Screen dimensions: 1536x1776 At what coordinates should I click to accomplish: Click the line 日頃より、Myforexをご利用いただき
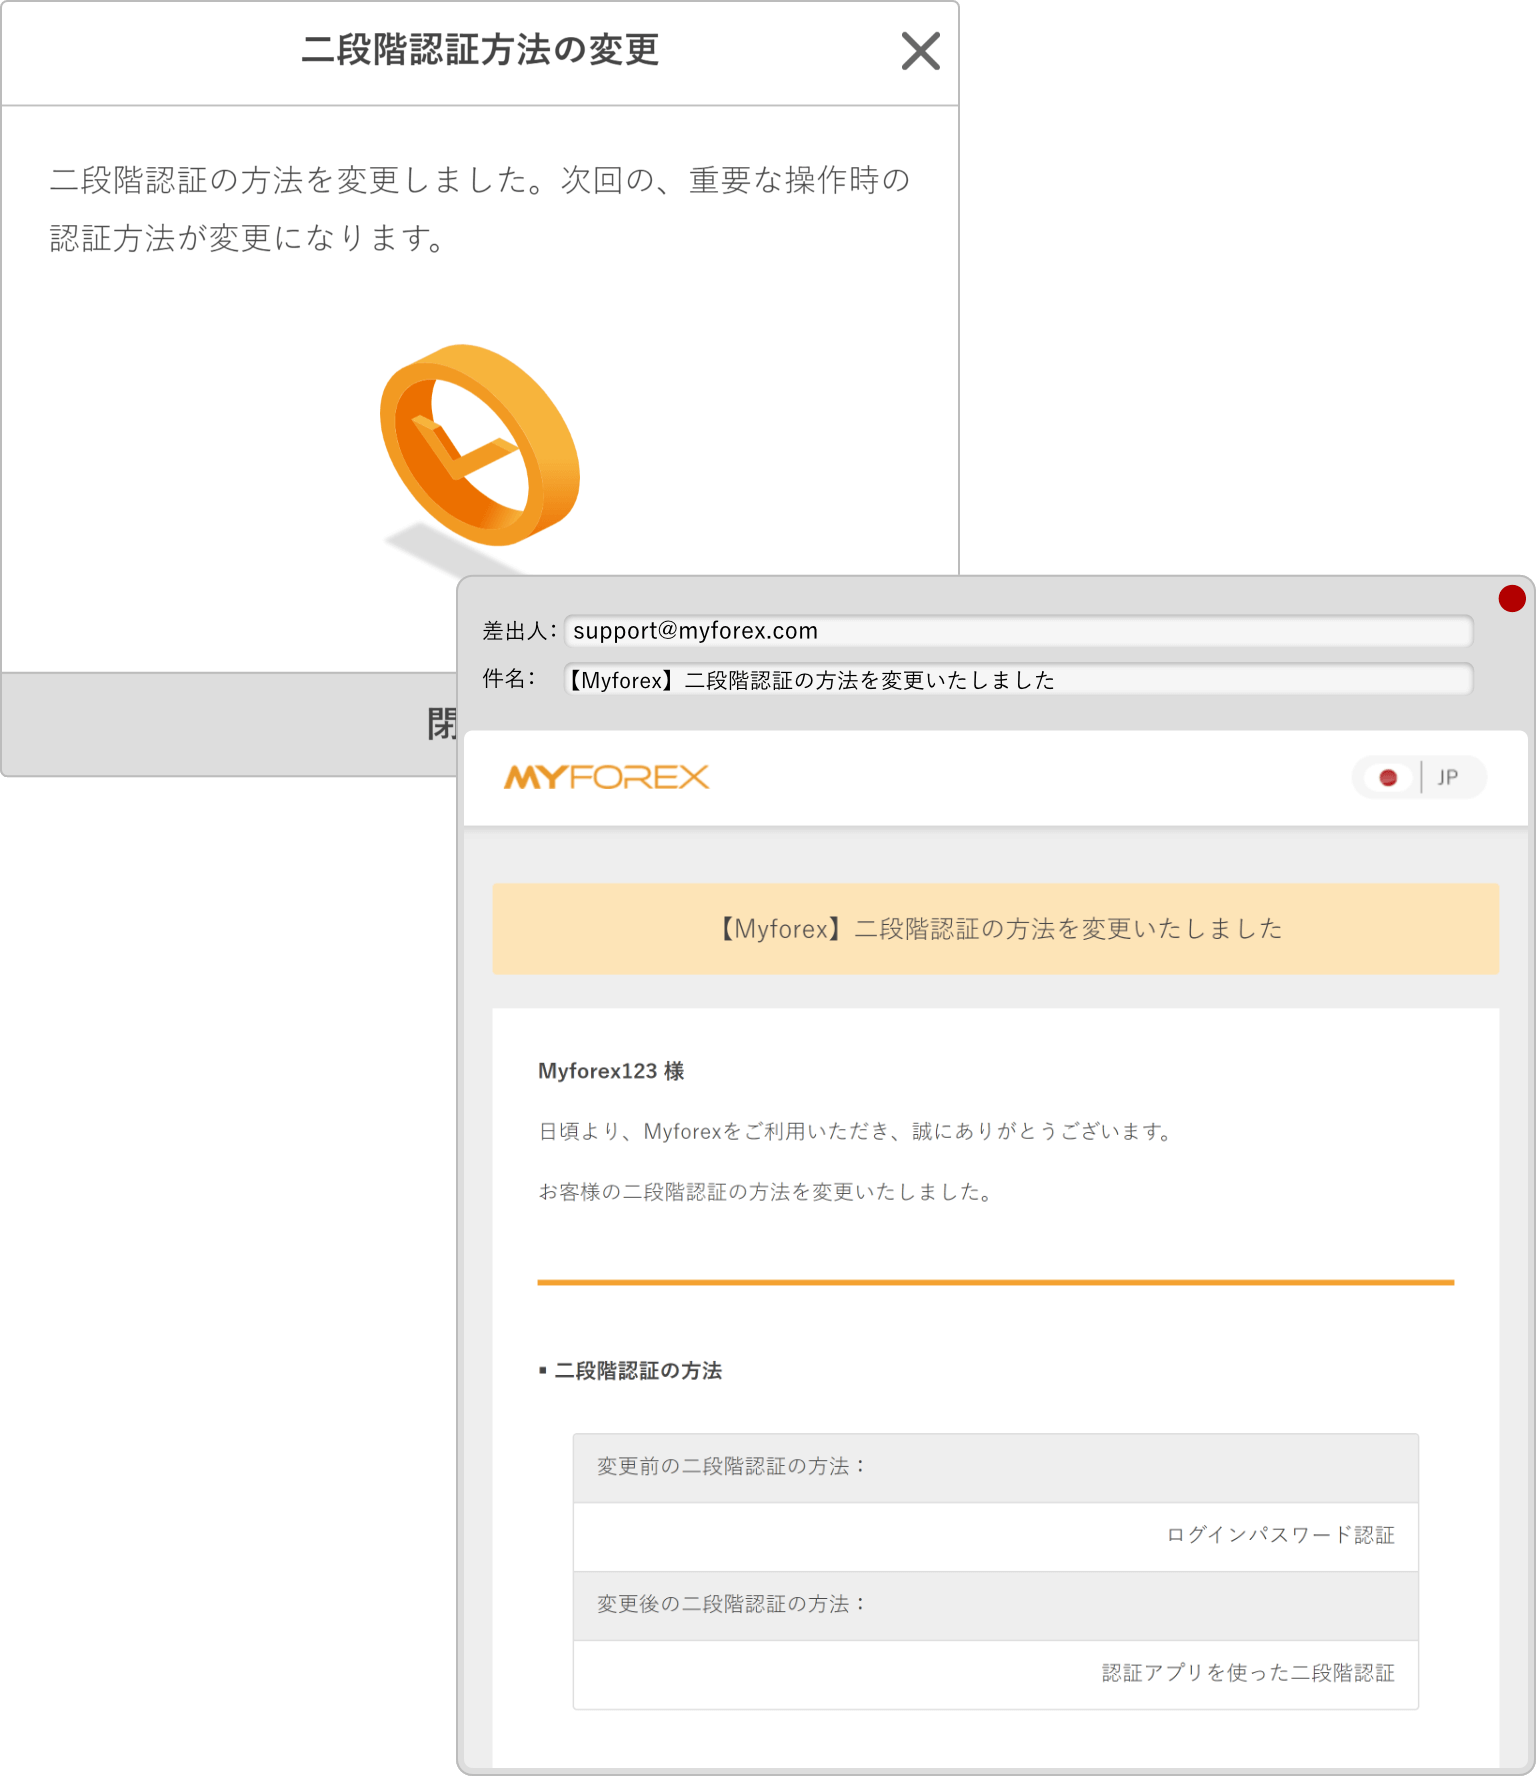pos(856,1131)
